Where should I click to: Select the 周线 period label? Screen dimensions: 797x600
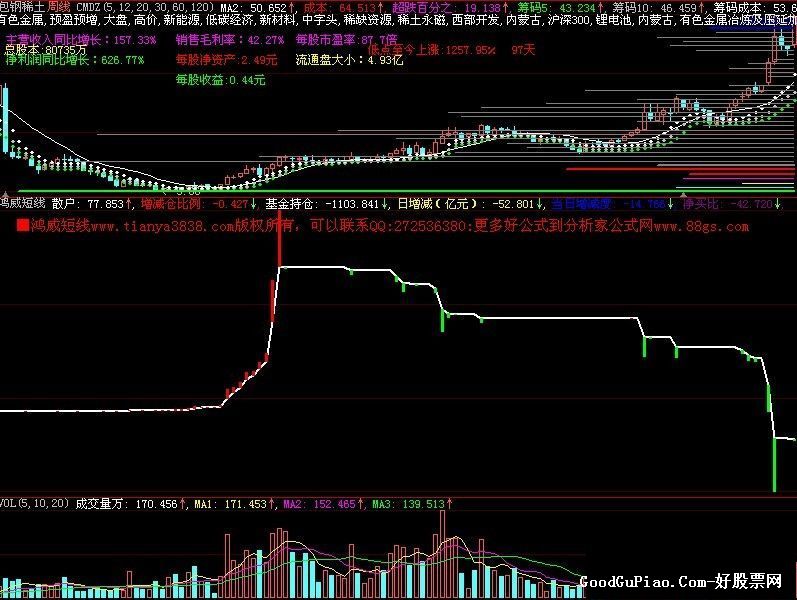58,7
